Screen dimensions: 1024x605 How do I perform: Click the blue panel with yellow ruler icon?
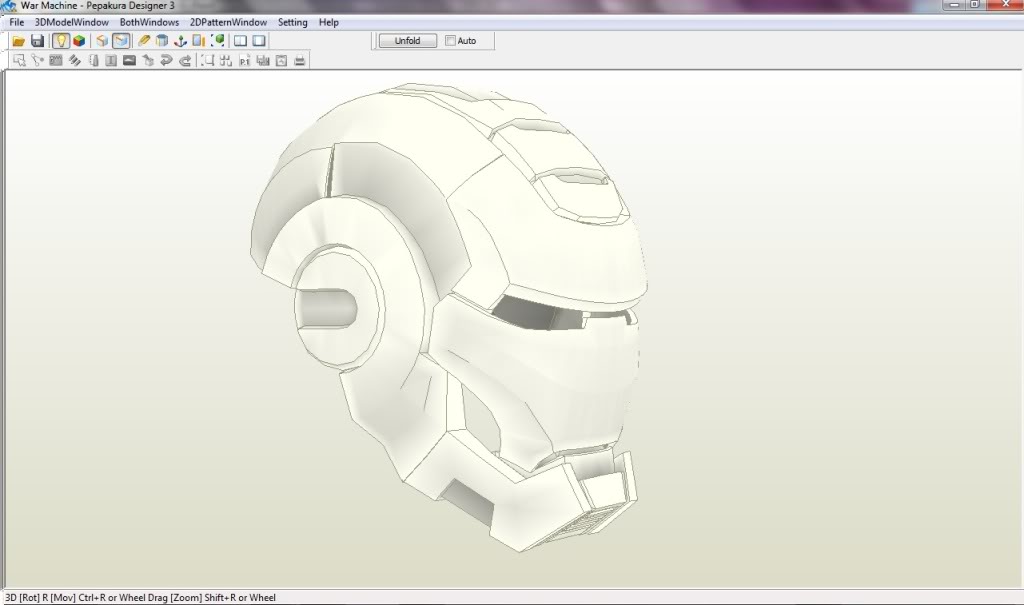point(199,41)
